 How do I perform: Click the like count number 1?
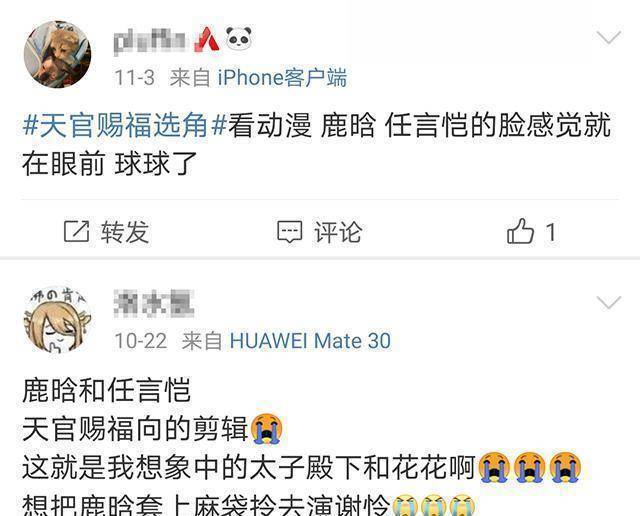(551, 232)
